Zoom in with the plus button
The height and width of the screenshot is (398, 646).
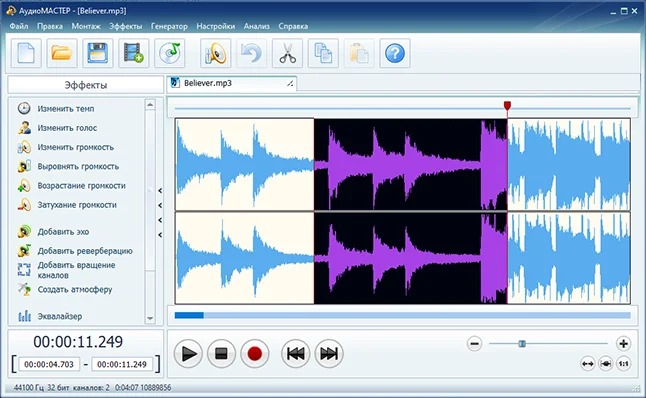click(x=623, y=343)
